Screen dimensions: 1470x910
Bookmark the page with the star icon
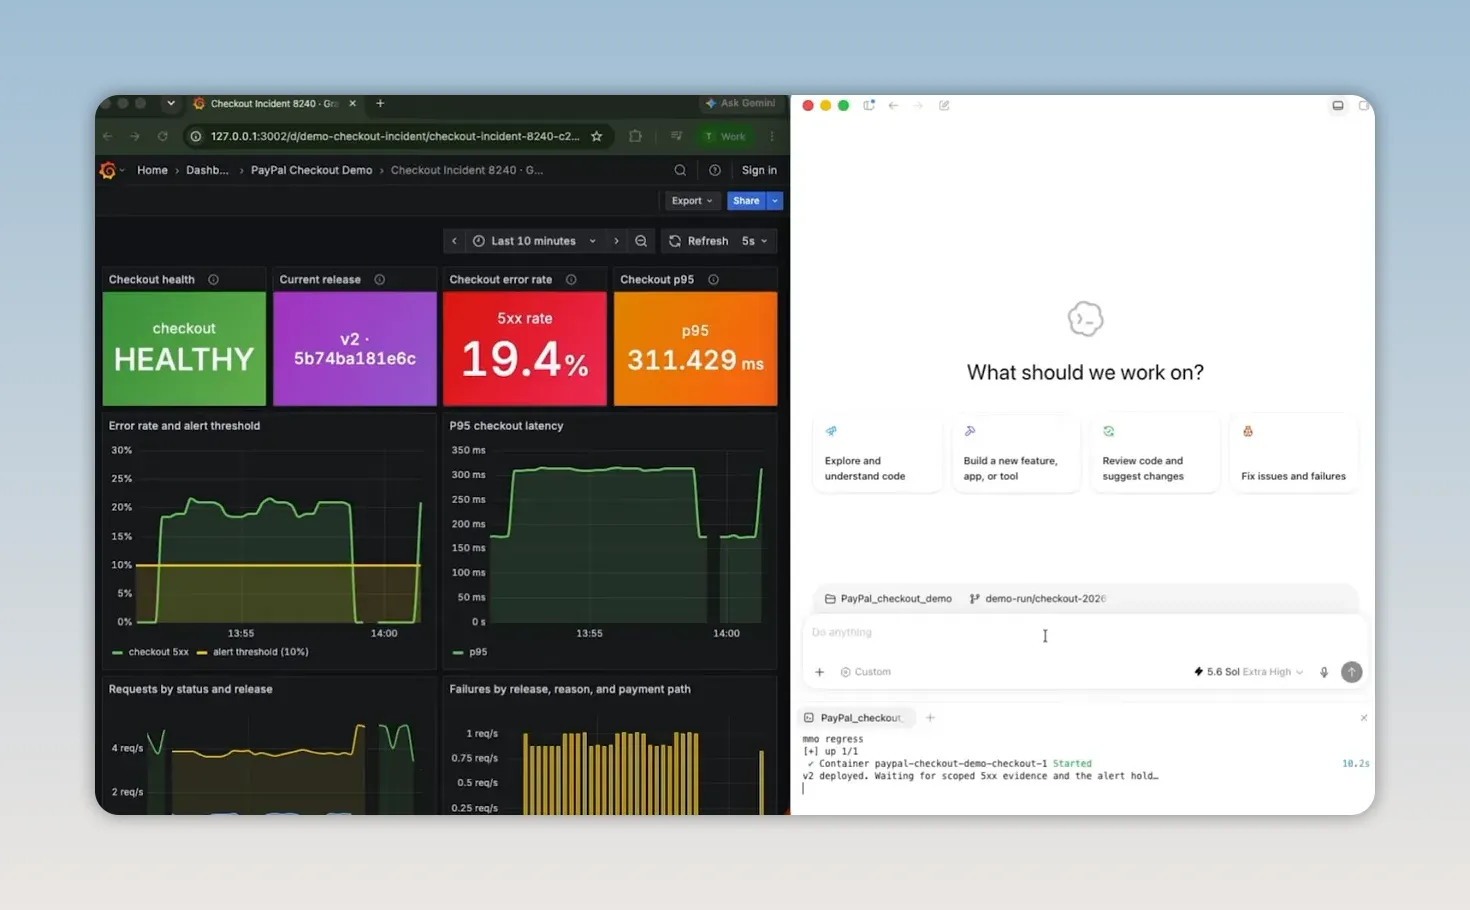click(x=597, y=136)
